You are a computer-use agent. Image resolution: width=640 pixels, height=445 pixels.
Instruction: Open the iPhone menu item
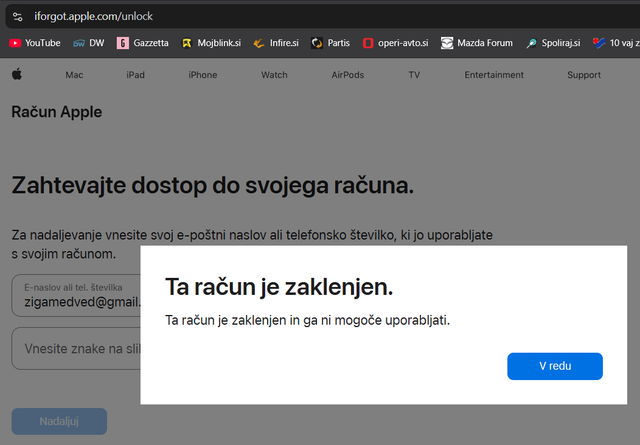pos(203,75)
